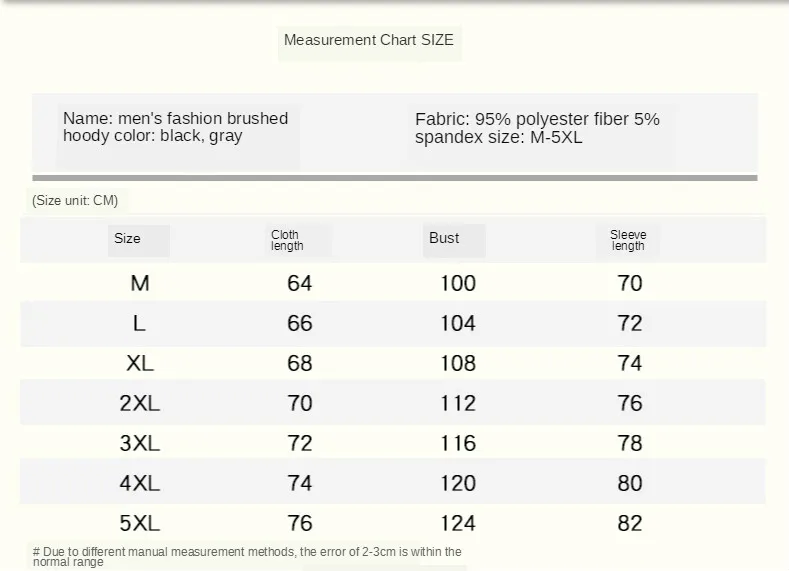Choose the 3XL size row label
The height and width of the screenshot is (571, 789).
140,443
